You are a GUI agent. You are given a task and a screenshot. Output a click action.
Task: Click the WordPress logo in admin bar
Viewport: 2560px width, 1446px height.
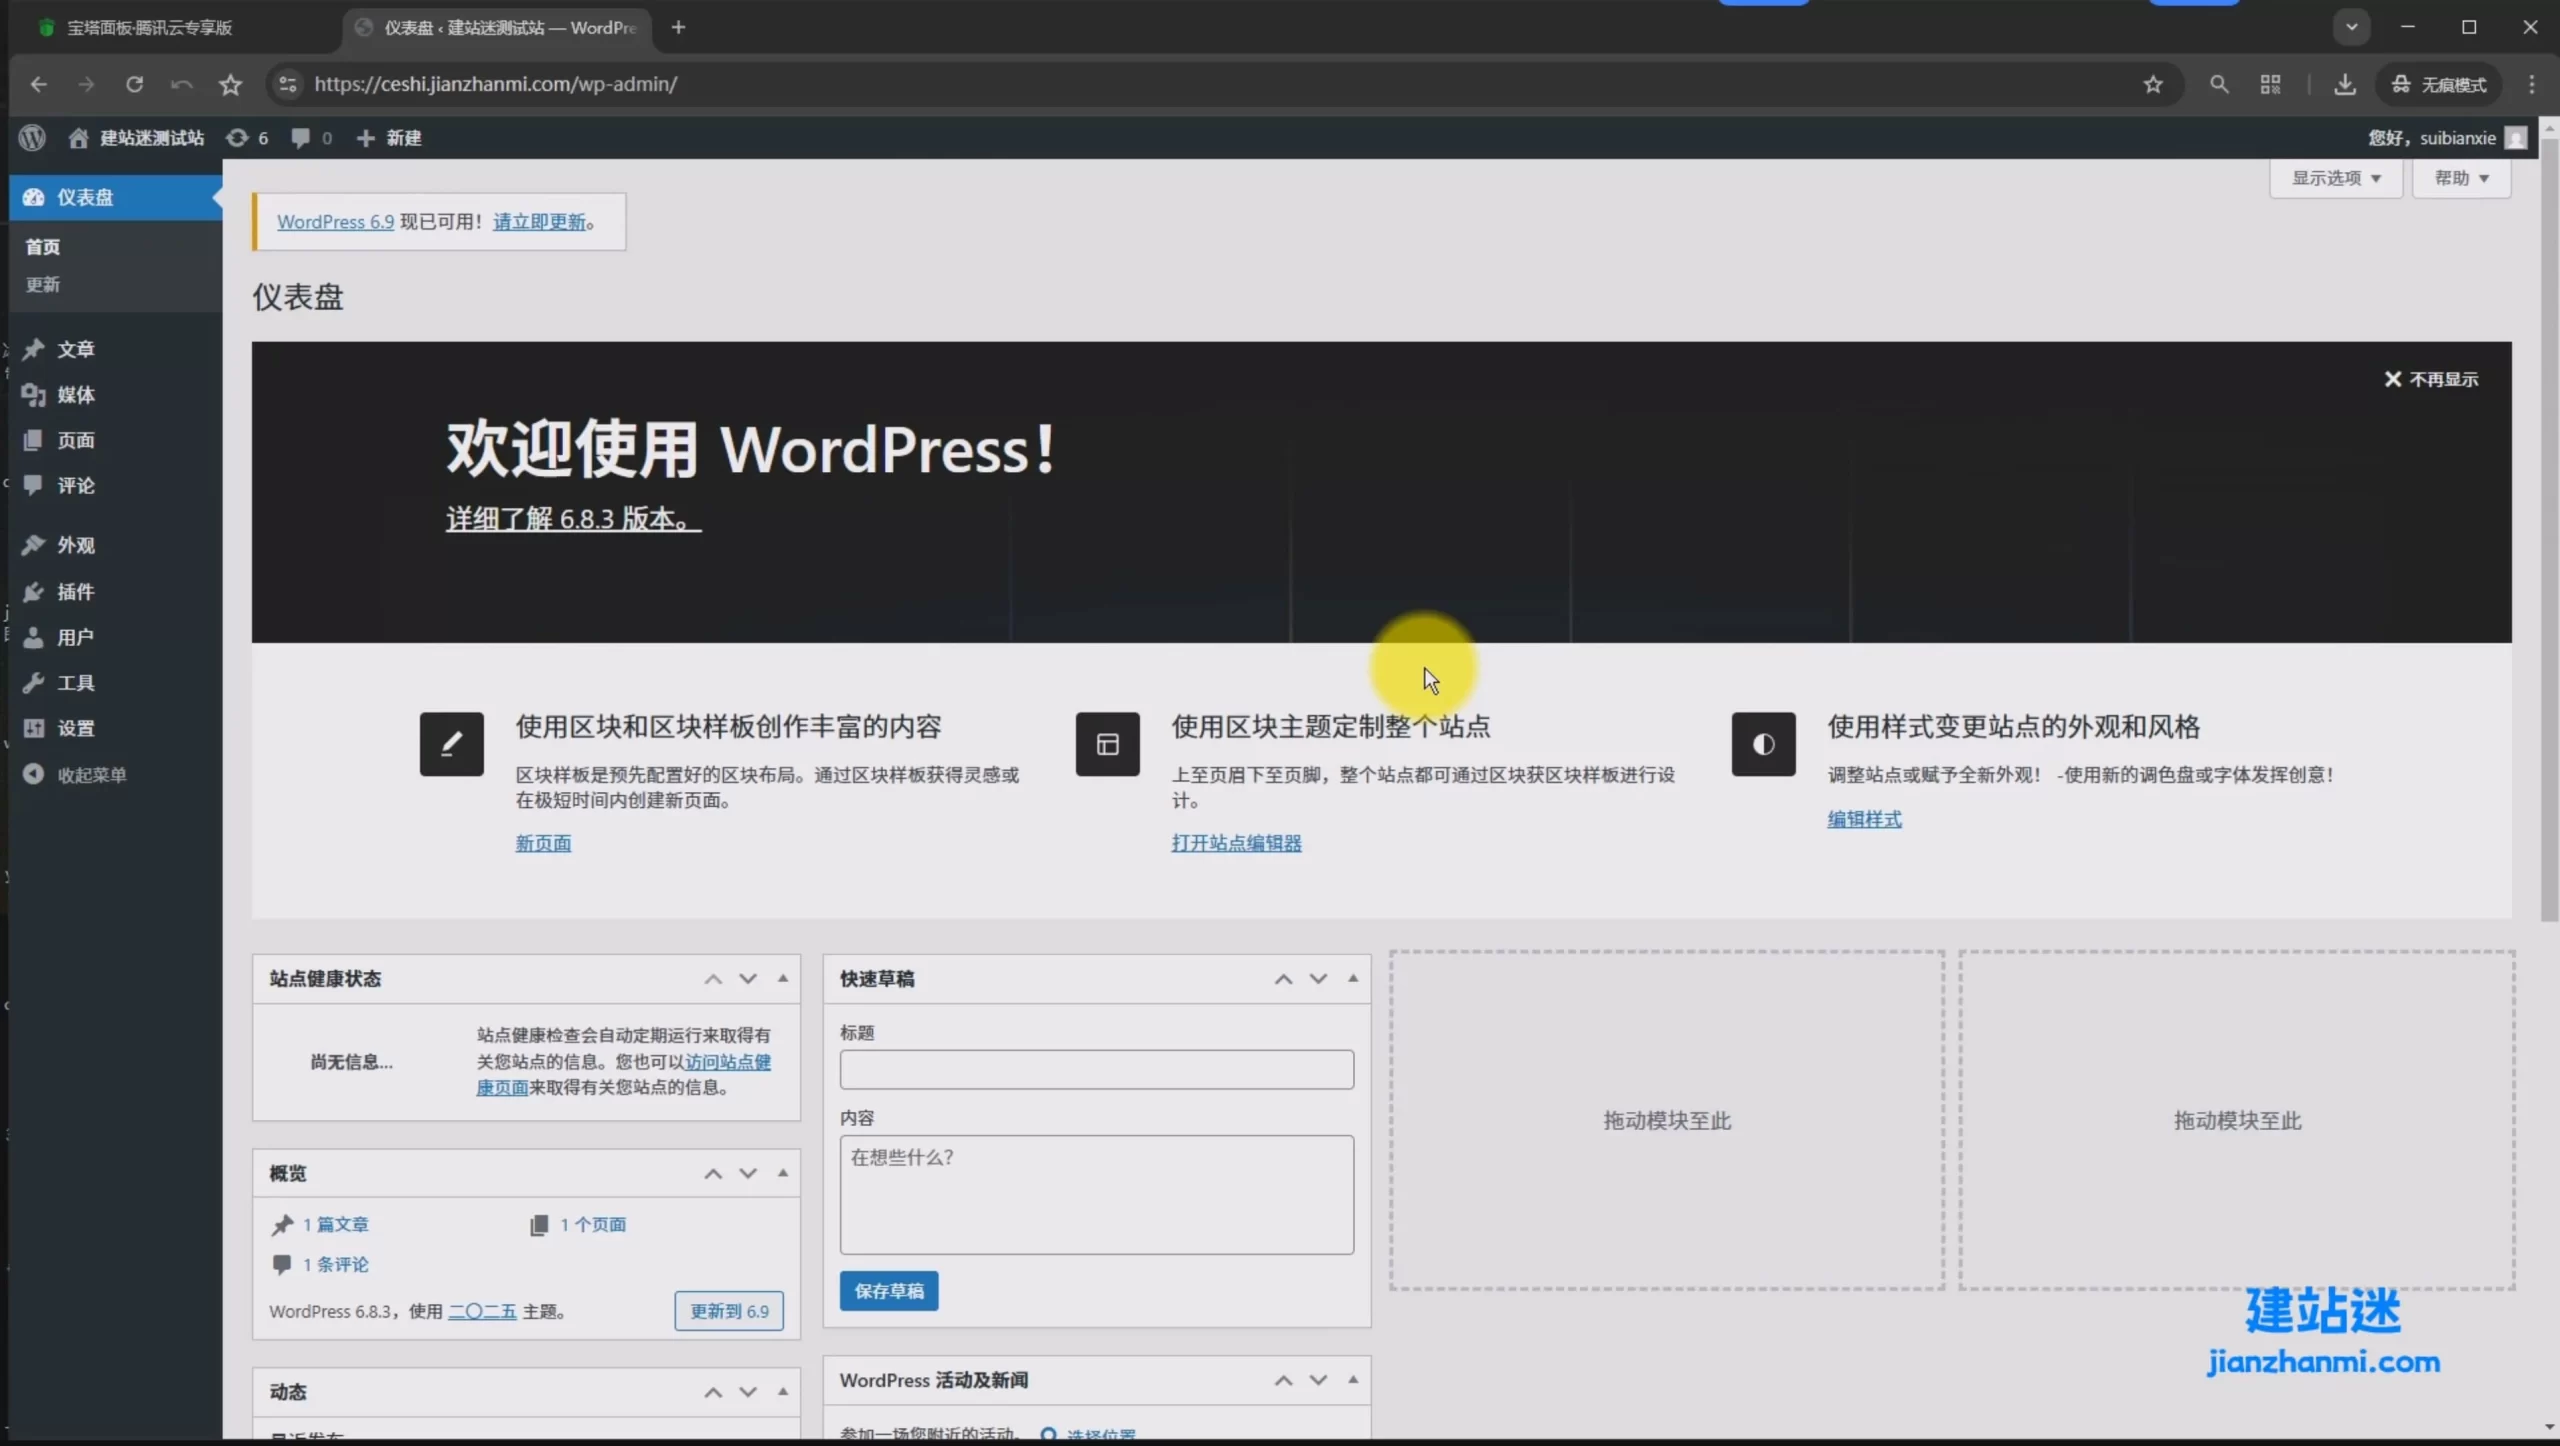(x=32, y=138)
